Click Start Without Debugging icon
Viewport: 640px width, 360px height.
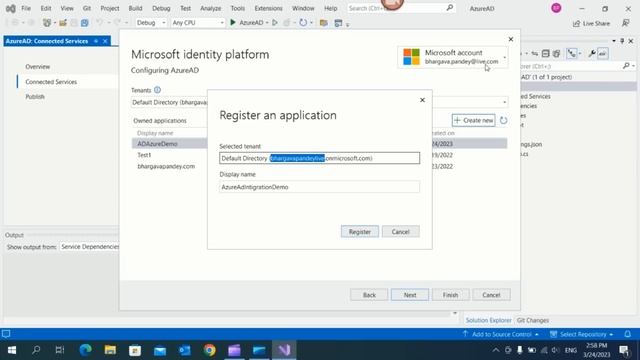click(275, 23)
